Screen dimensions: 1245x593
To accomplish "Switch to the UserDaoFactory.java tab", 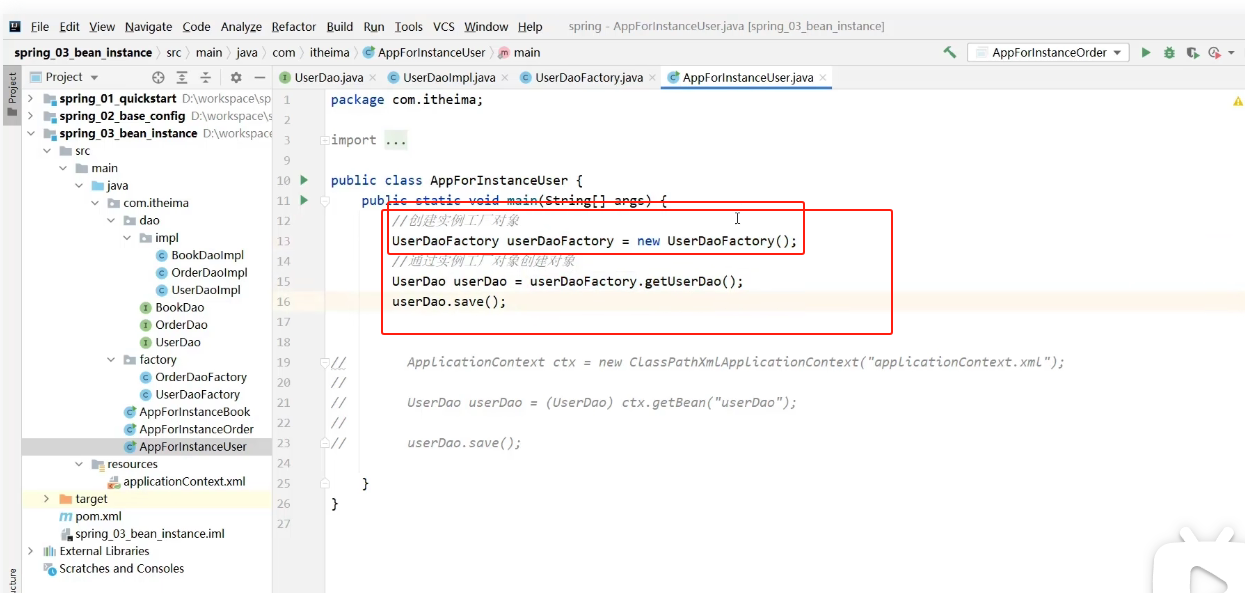I will (588, 77).
